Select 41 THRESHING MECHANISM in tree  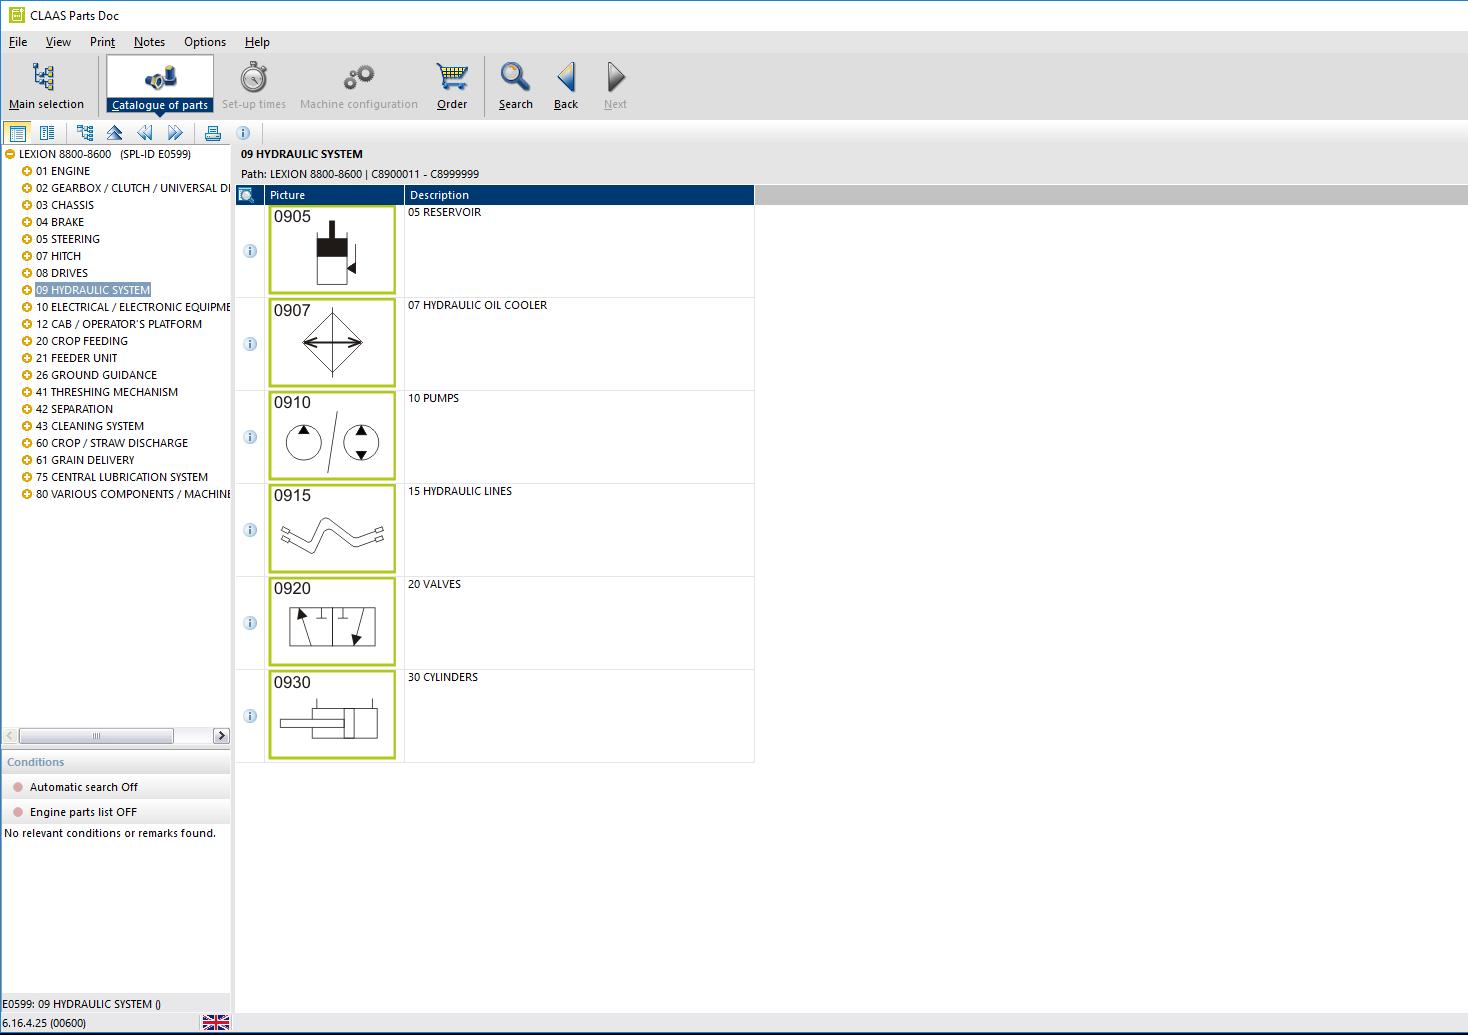point(107,392)
